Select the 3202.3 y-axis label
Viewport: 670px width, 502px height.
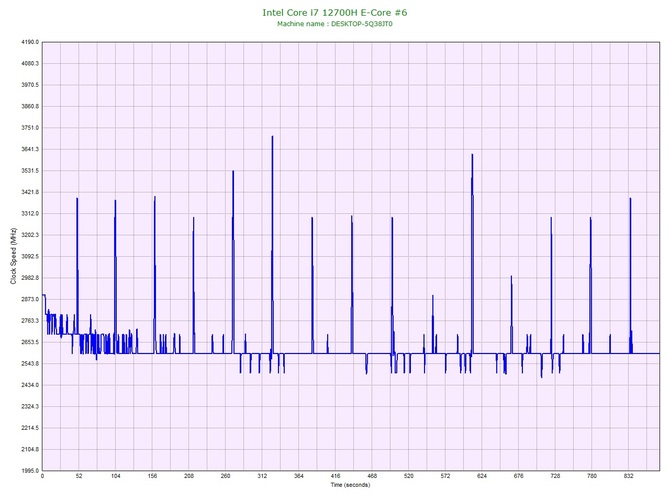pyautogui.click(x=30, y=235)
